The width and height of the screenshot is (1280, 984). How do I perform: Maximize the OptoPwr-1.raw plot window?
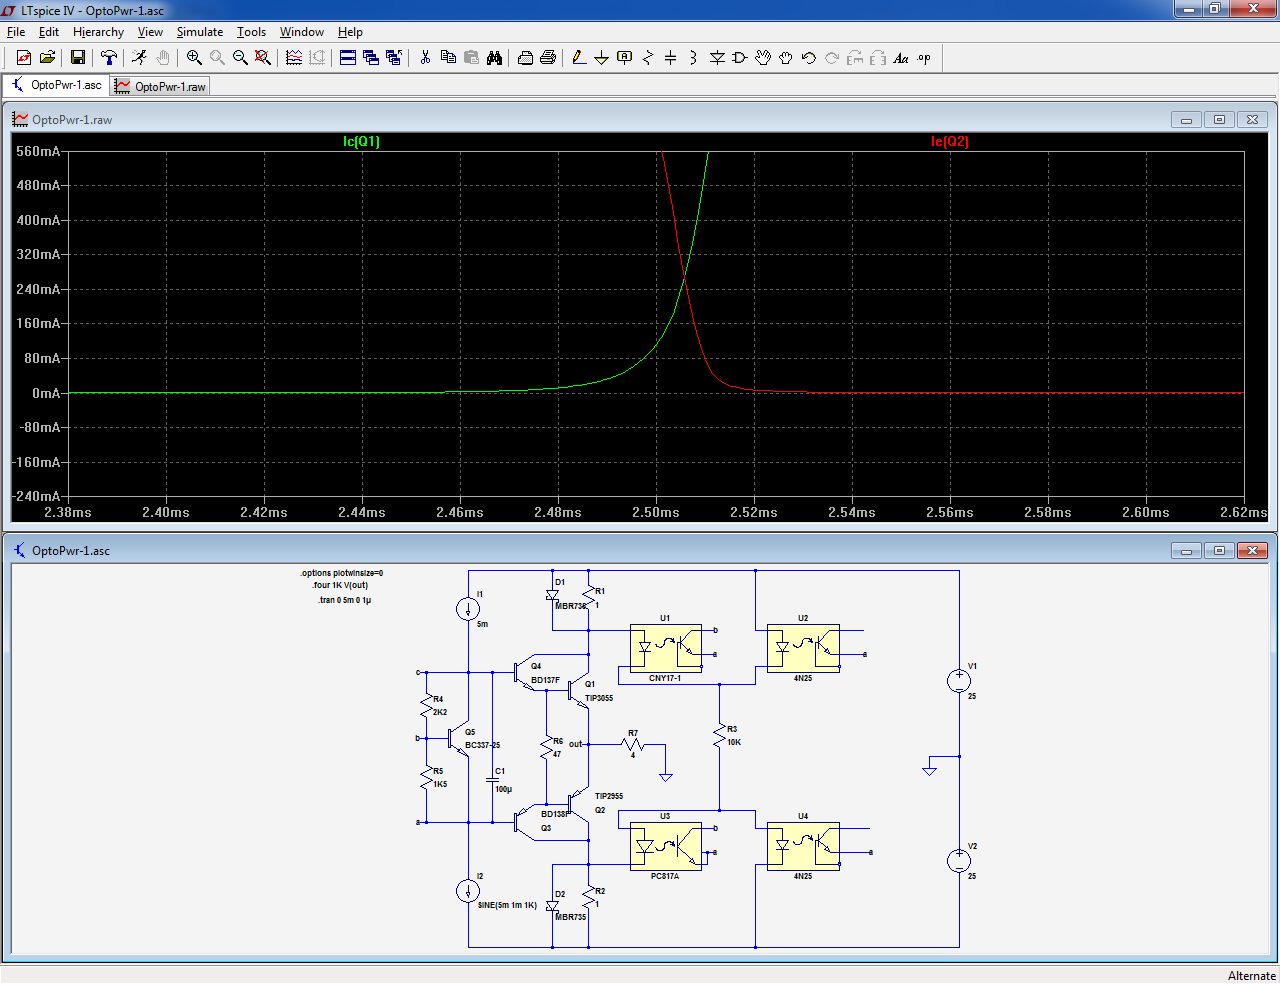1219,120
